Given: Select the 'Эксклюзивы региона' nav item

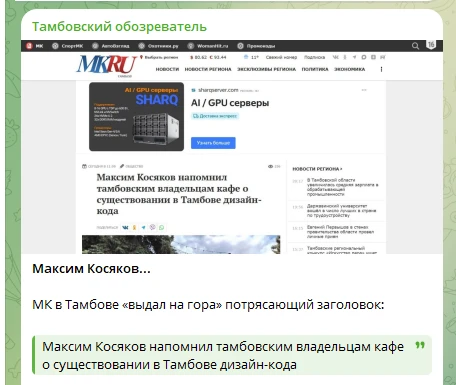Looking at the screenshot, I should pos(266,69).
